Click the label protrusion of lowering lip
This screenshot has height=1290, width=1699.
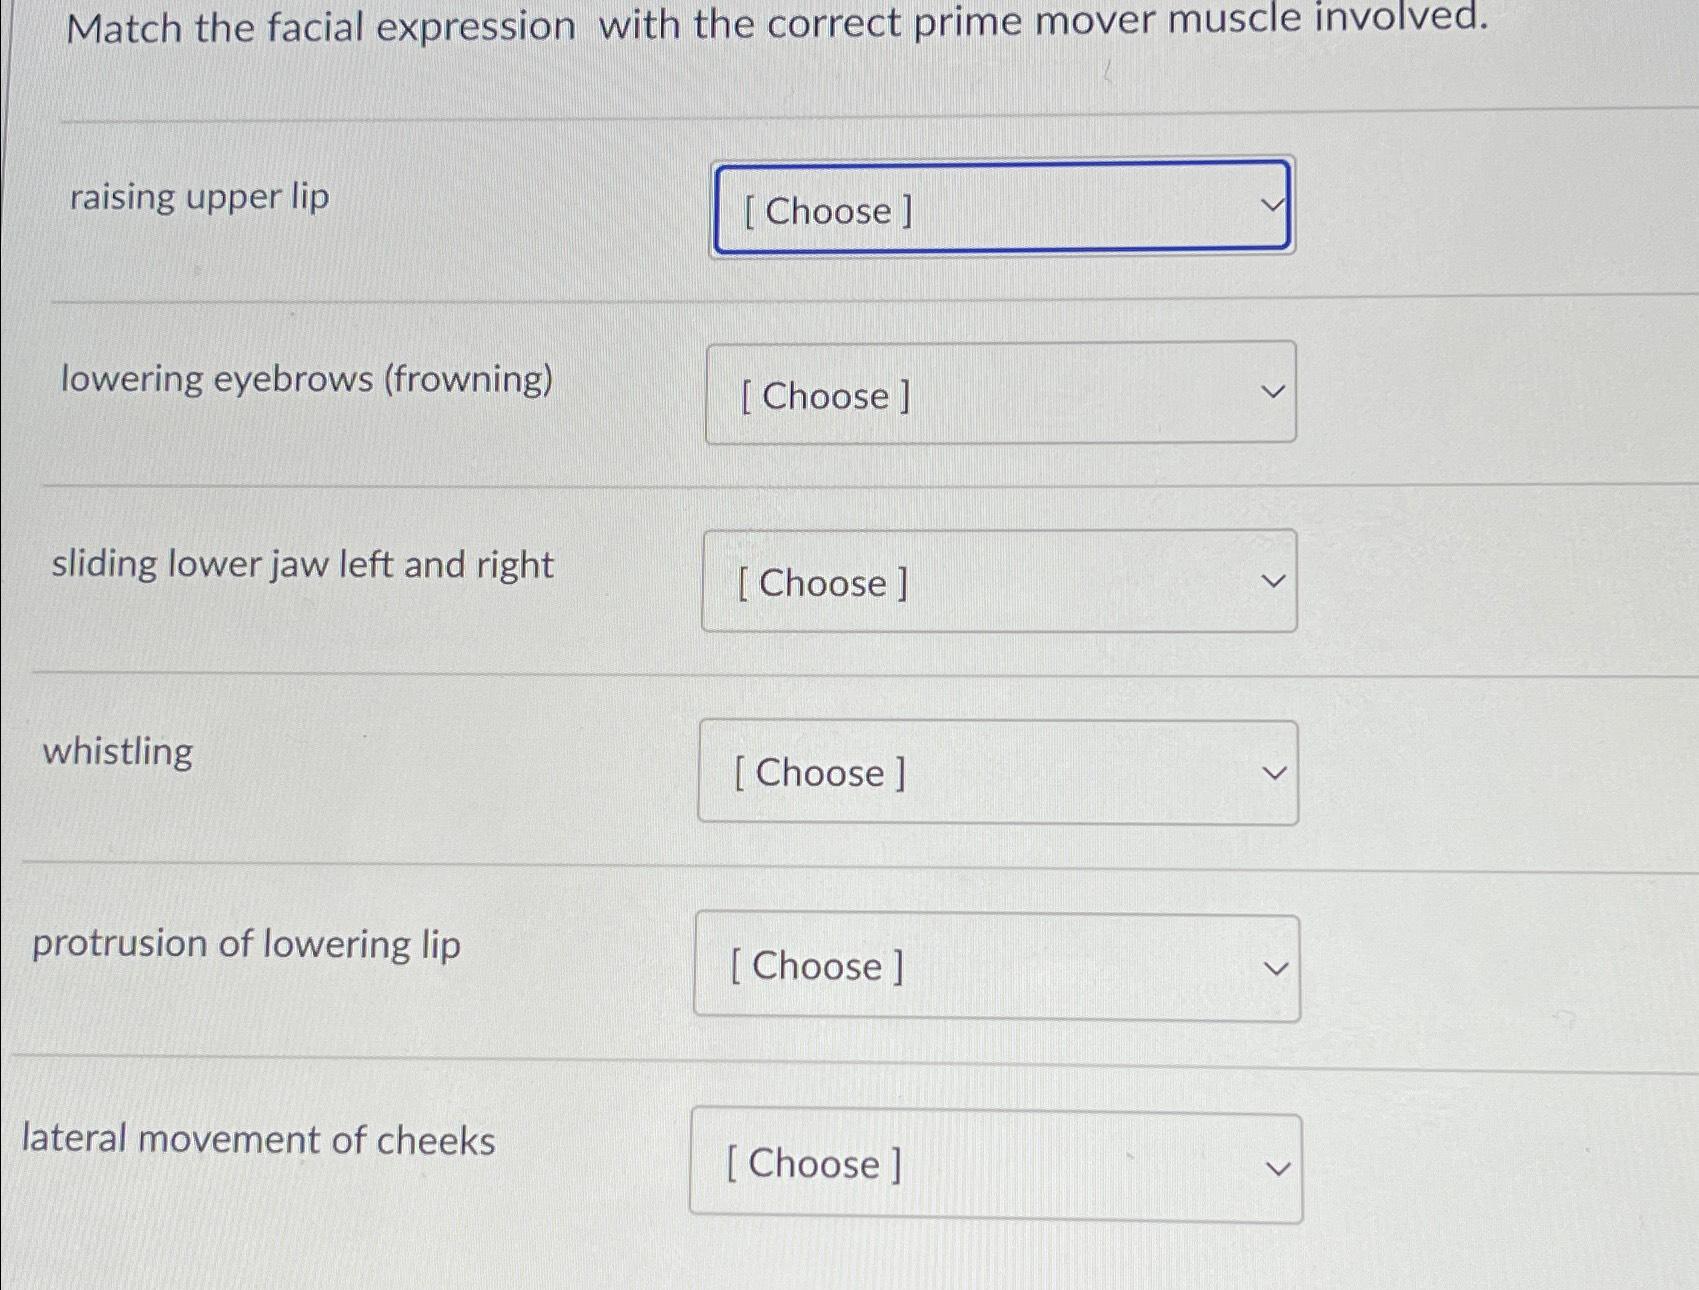click(245, 944)
